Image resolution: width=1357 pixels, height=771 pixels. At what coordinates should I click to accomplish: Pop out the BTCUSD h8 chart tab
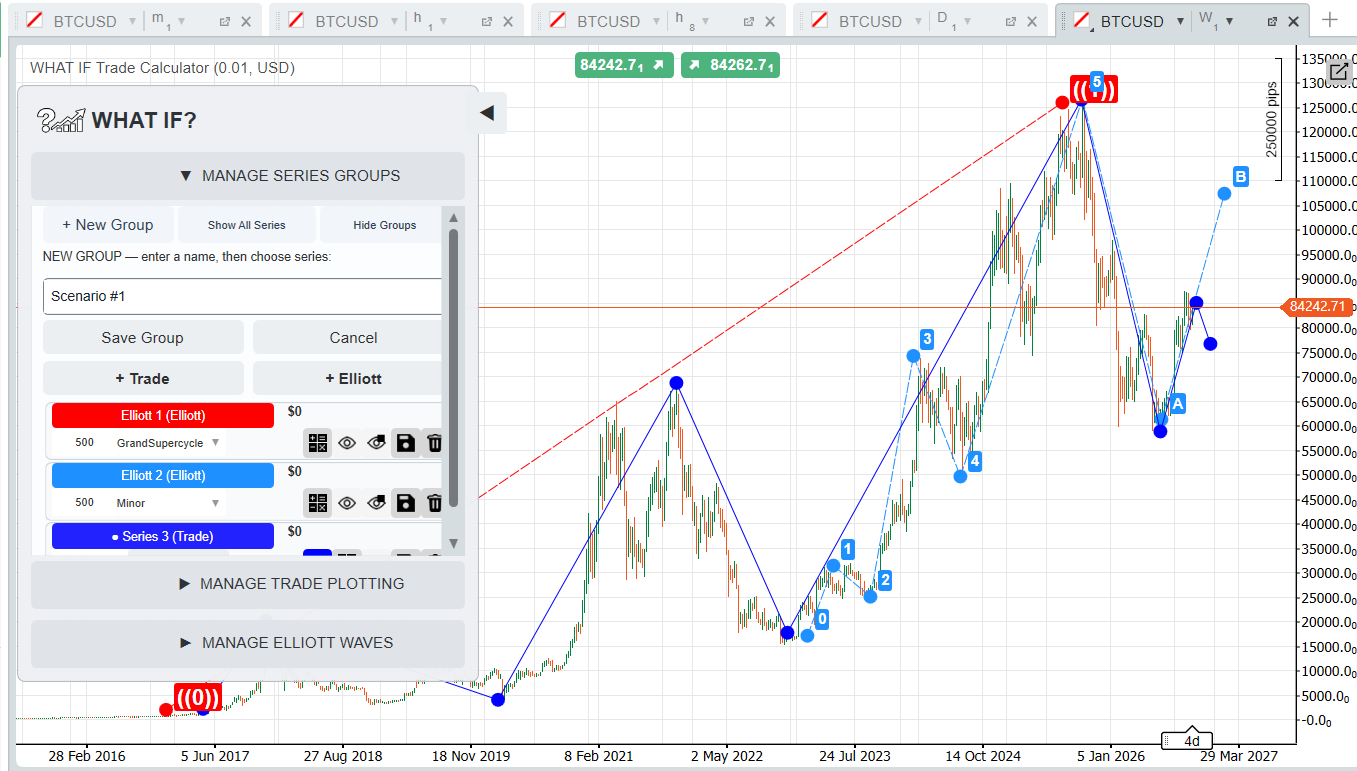point(748,21)
